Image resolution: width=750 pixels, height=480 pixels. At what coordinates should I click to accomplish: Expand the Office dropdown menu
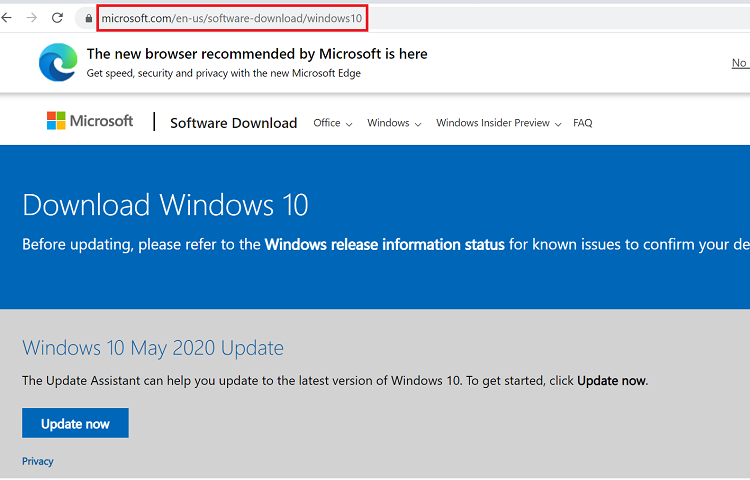333,123
